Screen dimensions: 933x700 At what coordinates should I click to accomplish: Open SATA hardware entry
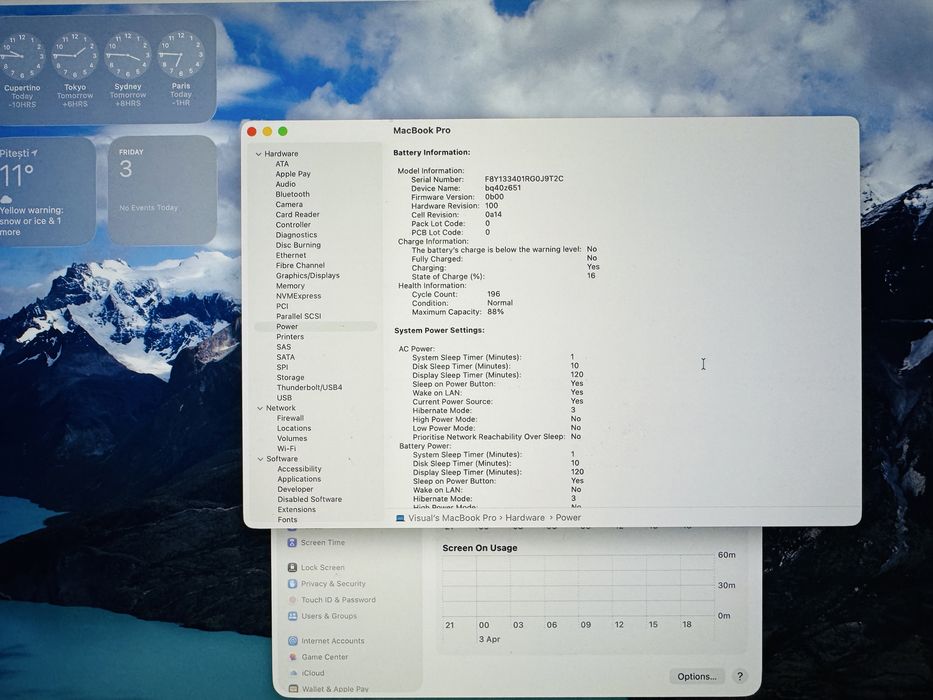(x=286, y=357)
